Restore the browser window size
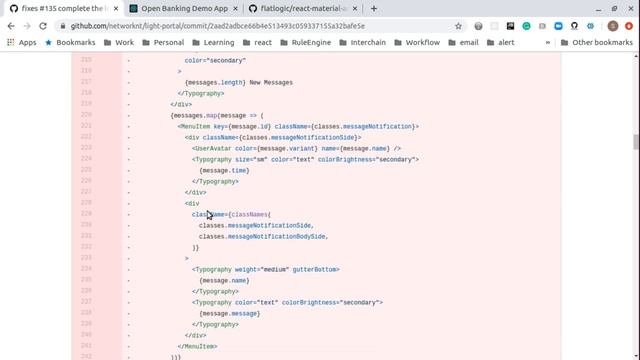640x360 pixels. point(614,9)
